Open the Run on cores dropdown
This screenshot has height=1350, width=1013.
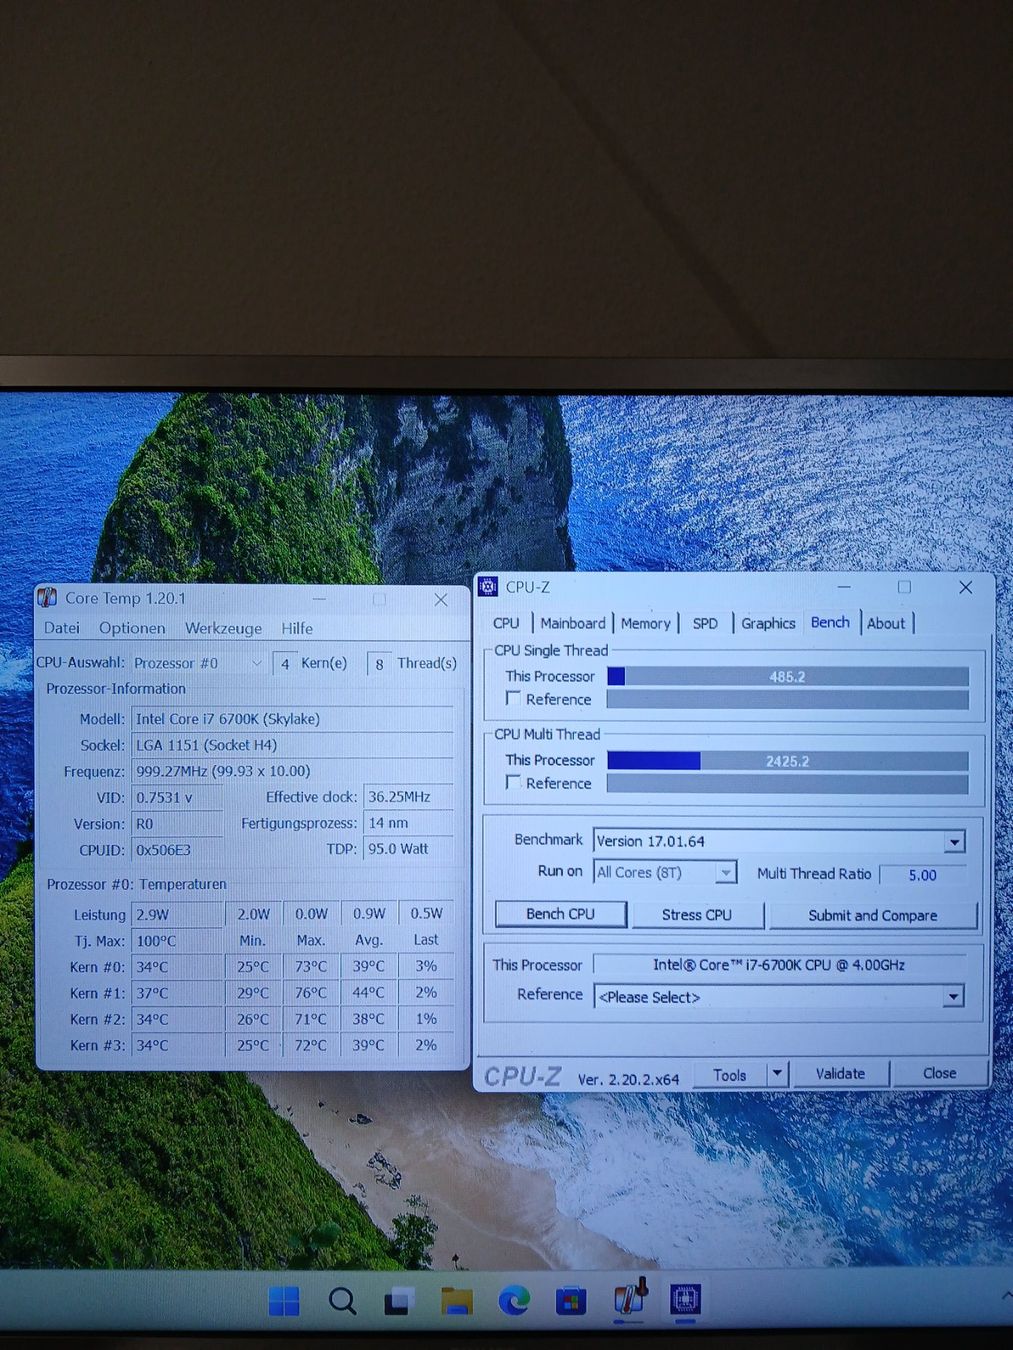click(726, 873)
